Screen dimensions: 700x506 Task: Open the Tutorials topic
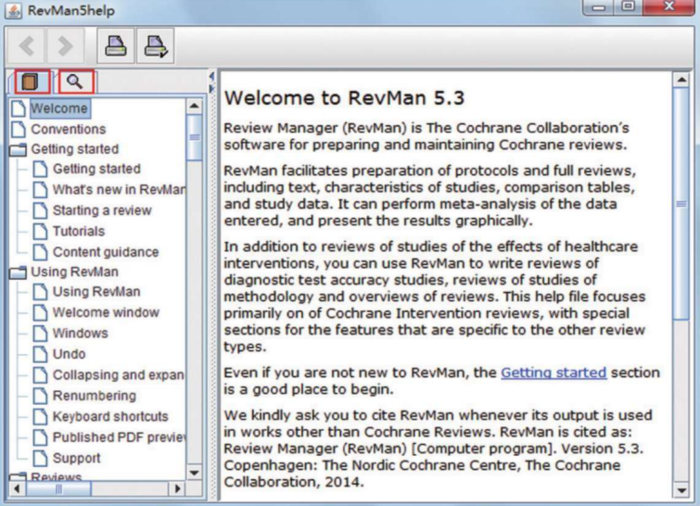point(79,231)
